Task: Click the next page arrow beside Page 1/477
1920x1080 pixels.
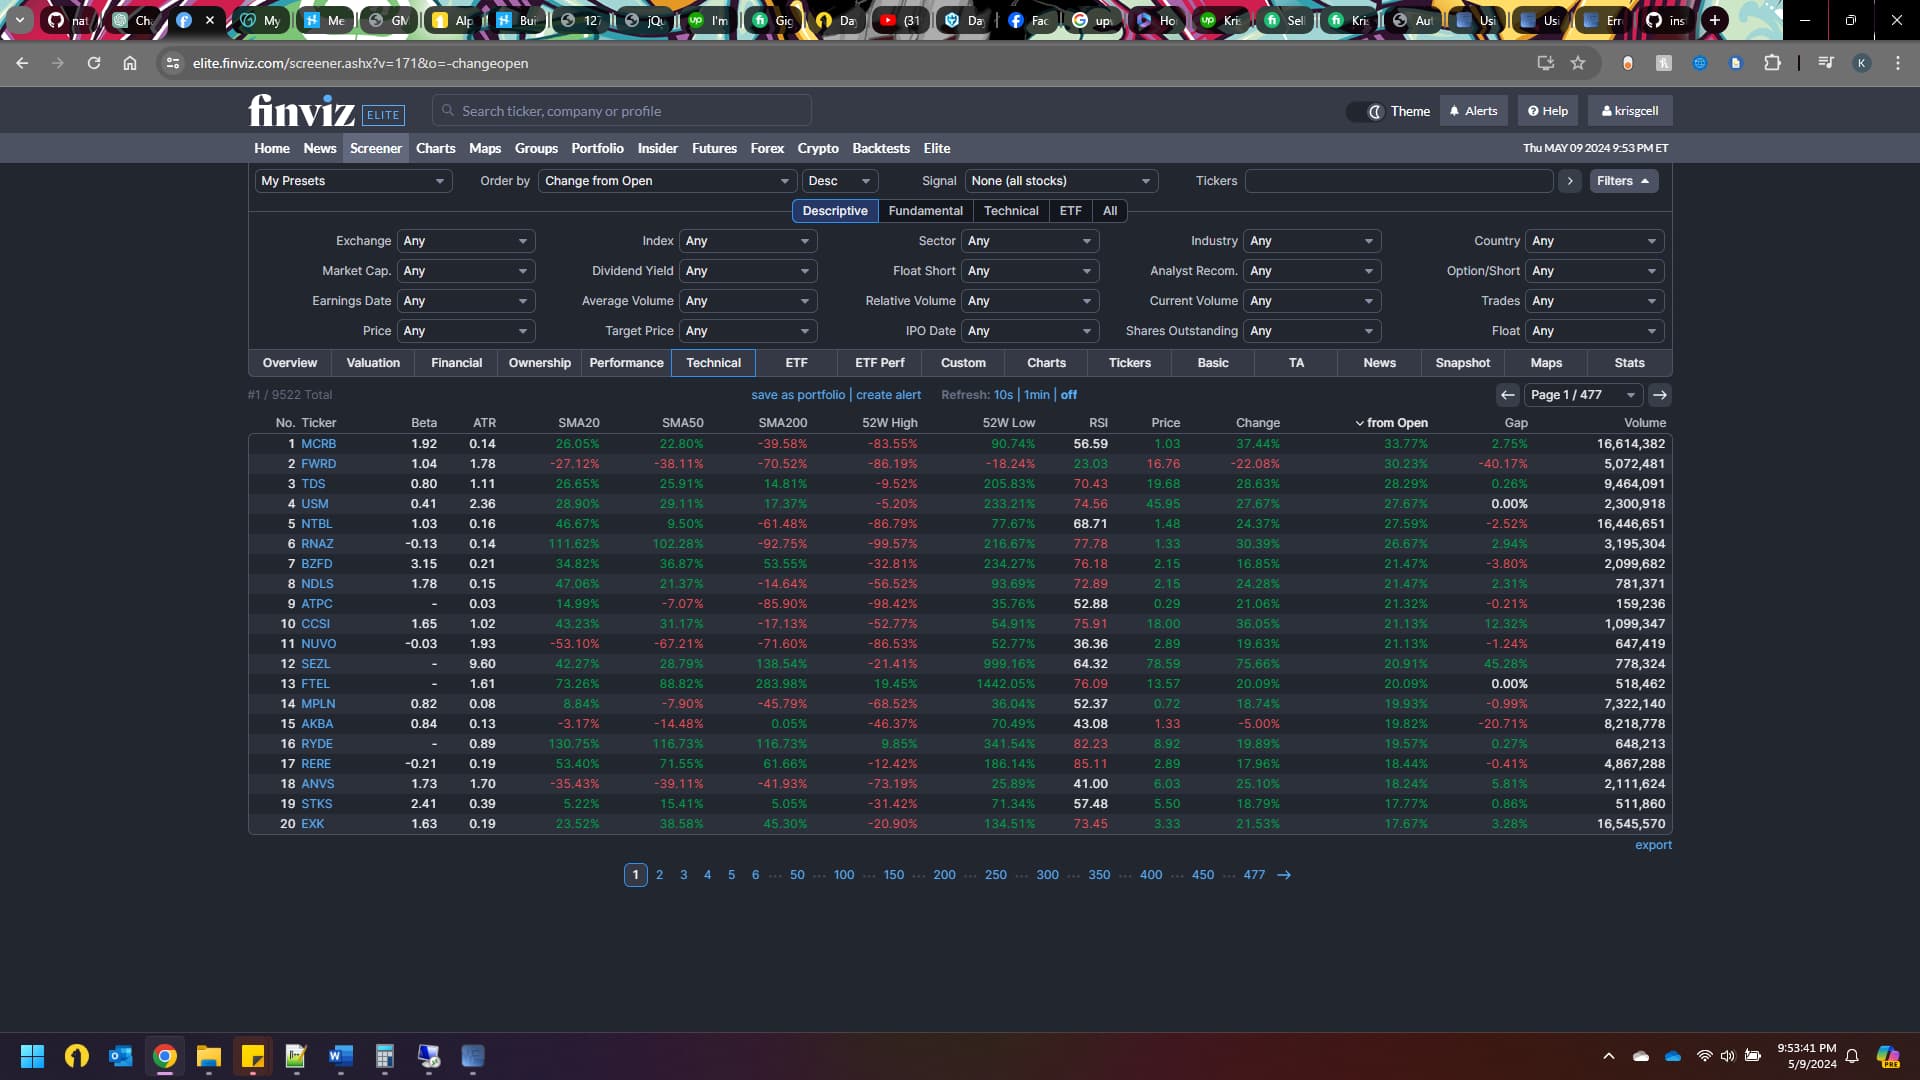Action: [1659, 395]
